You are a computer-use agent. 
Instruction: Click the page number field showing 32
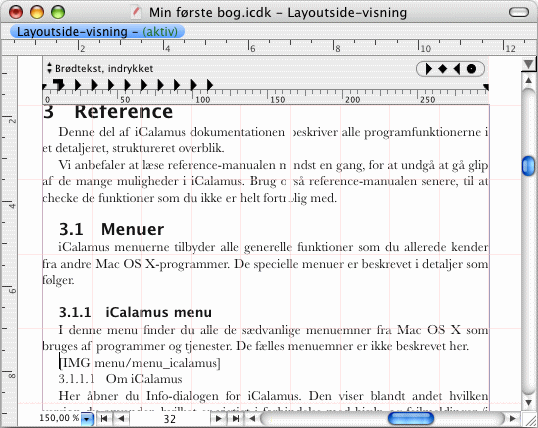pos(169,419)
